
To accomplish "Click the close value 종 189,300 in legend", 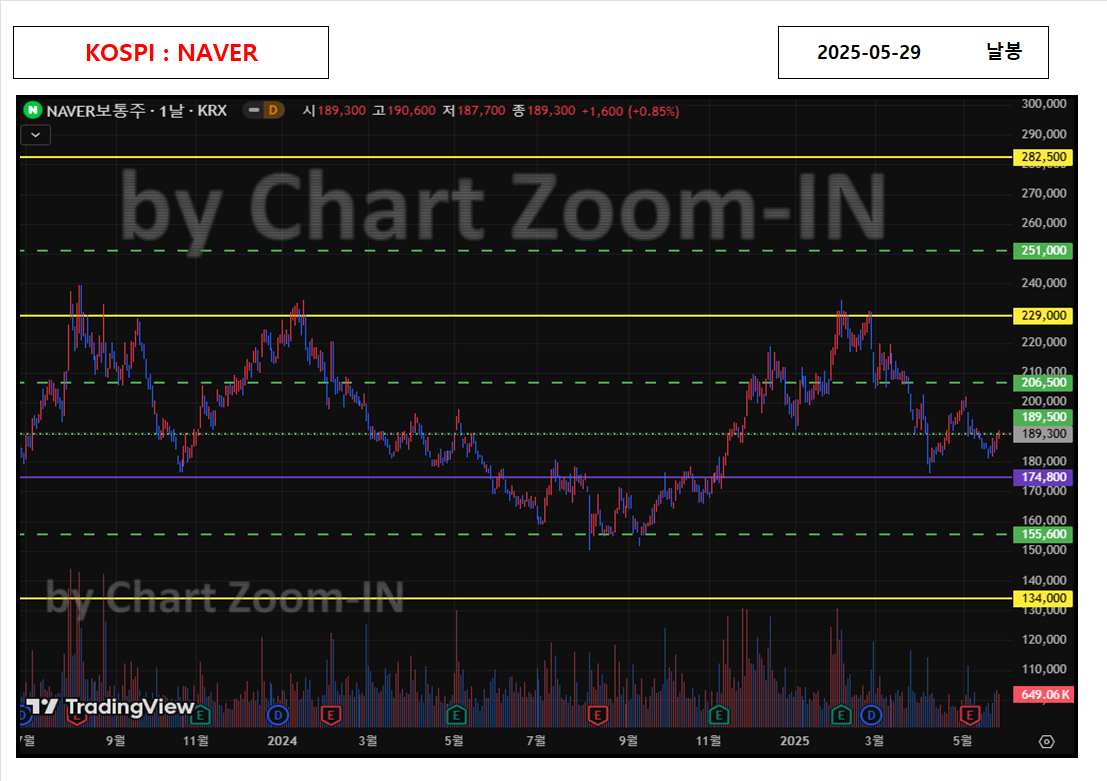I will pyautogui.click(x=544, y=111).
